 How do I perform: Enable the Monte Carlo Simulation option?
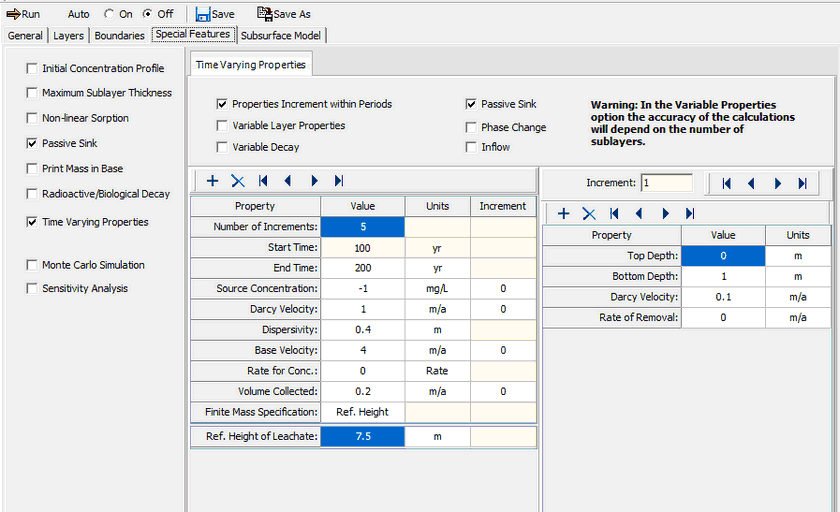click(x=33, y=265)
